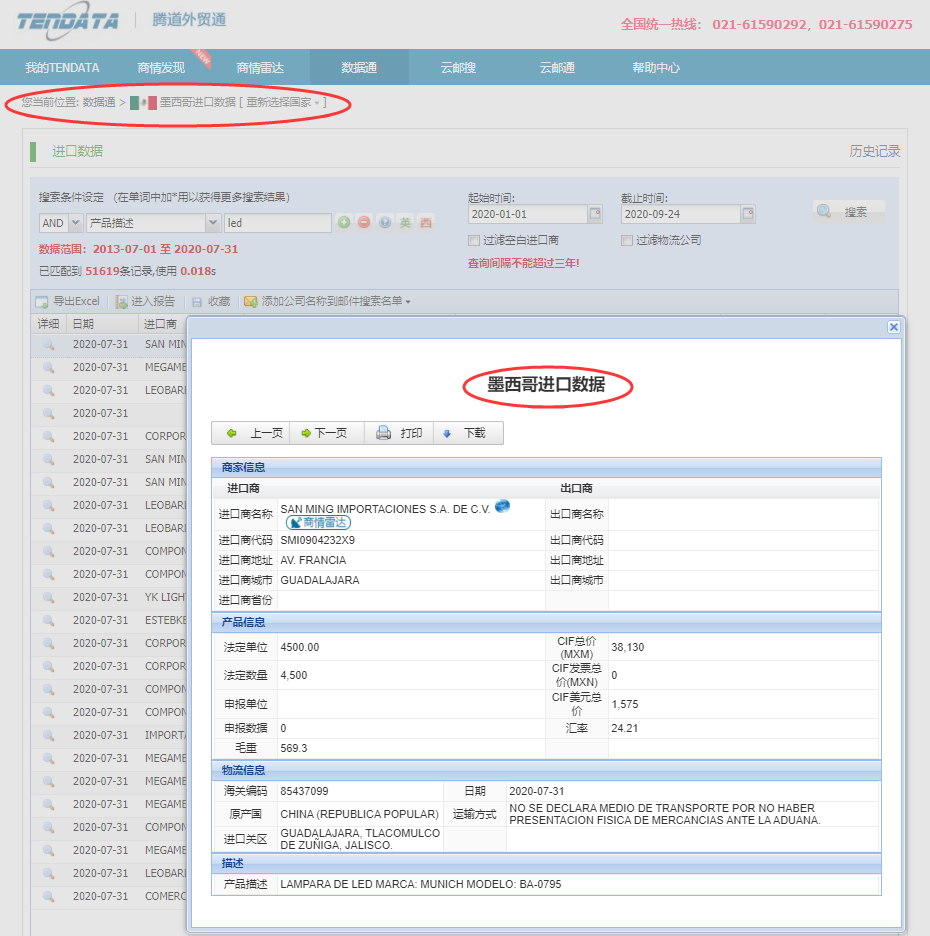
Task: Enable filter blank importers checkbox
Action: point(474,240)
